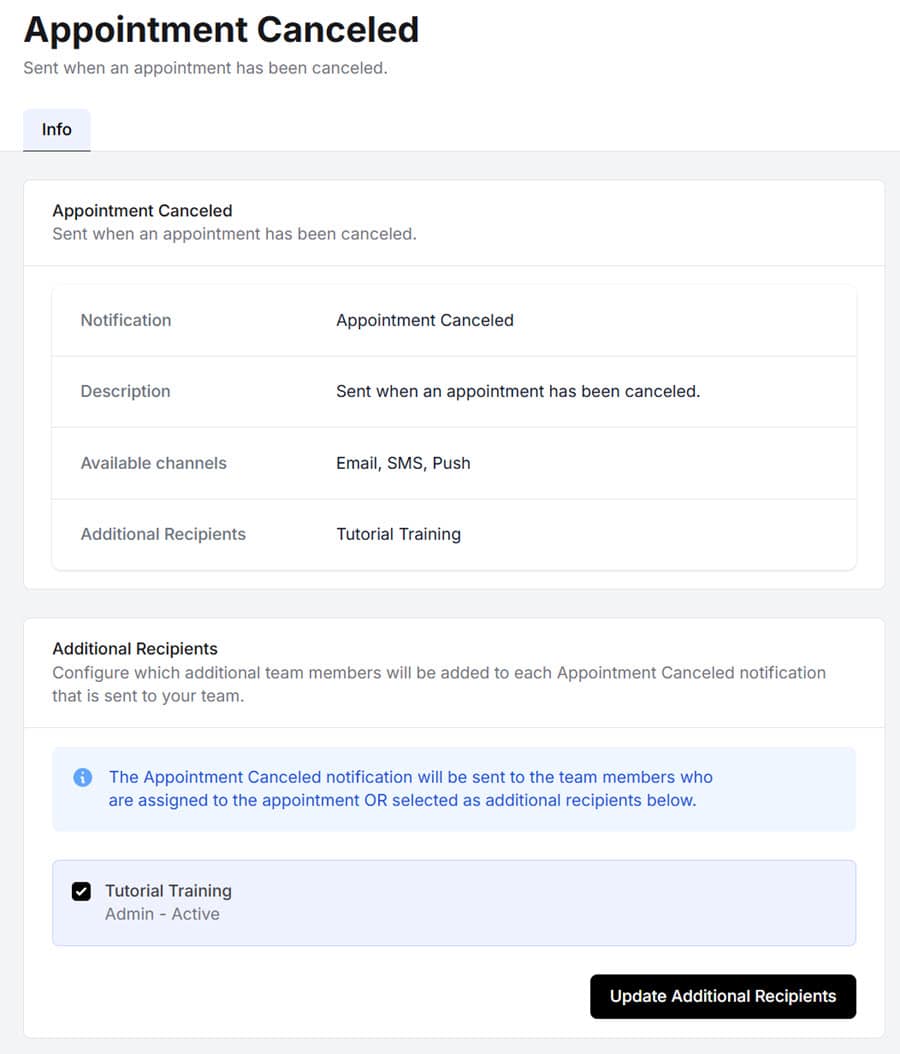The width and height of the screenshot is (900, 1054).
Task: Click the blue info icon in the notice banner
Action: [83, 777]
